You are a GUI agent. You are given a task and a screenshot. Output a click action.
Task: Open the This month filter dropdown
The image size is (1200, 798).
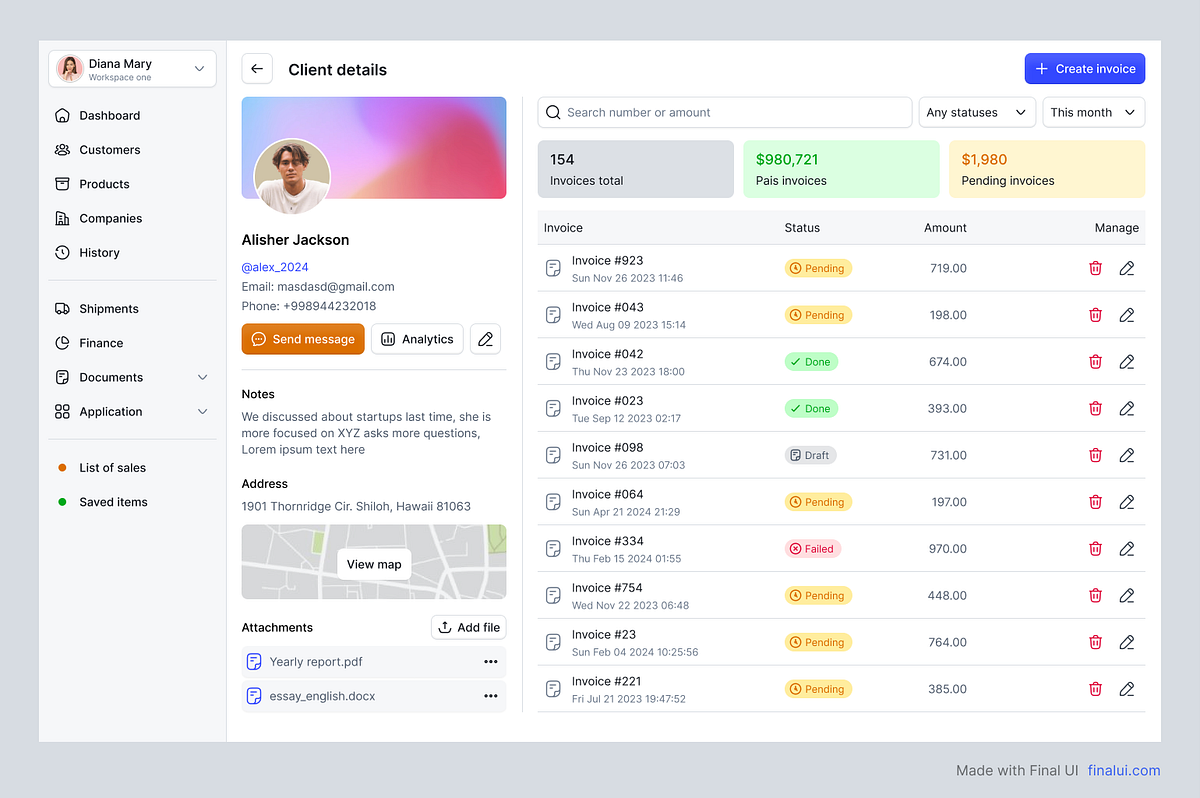click(1093, 112)
